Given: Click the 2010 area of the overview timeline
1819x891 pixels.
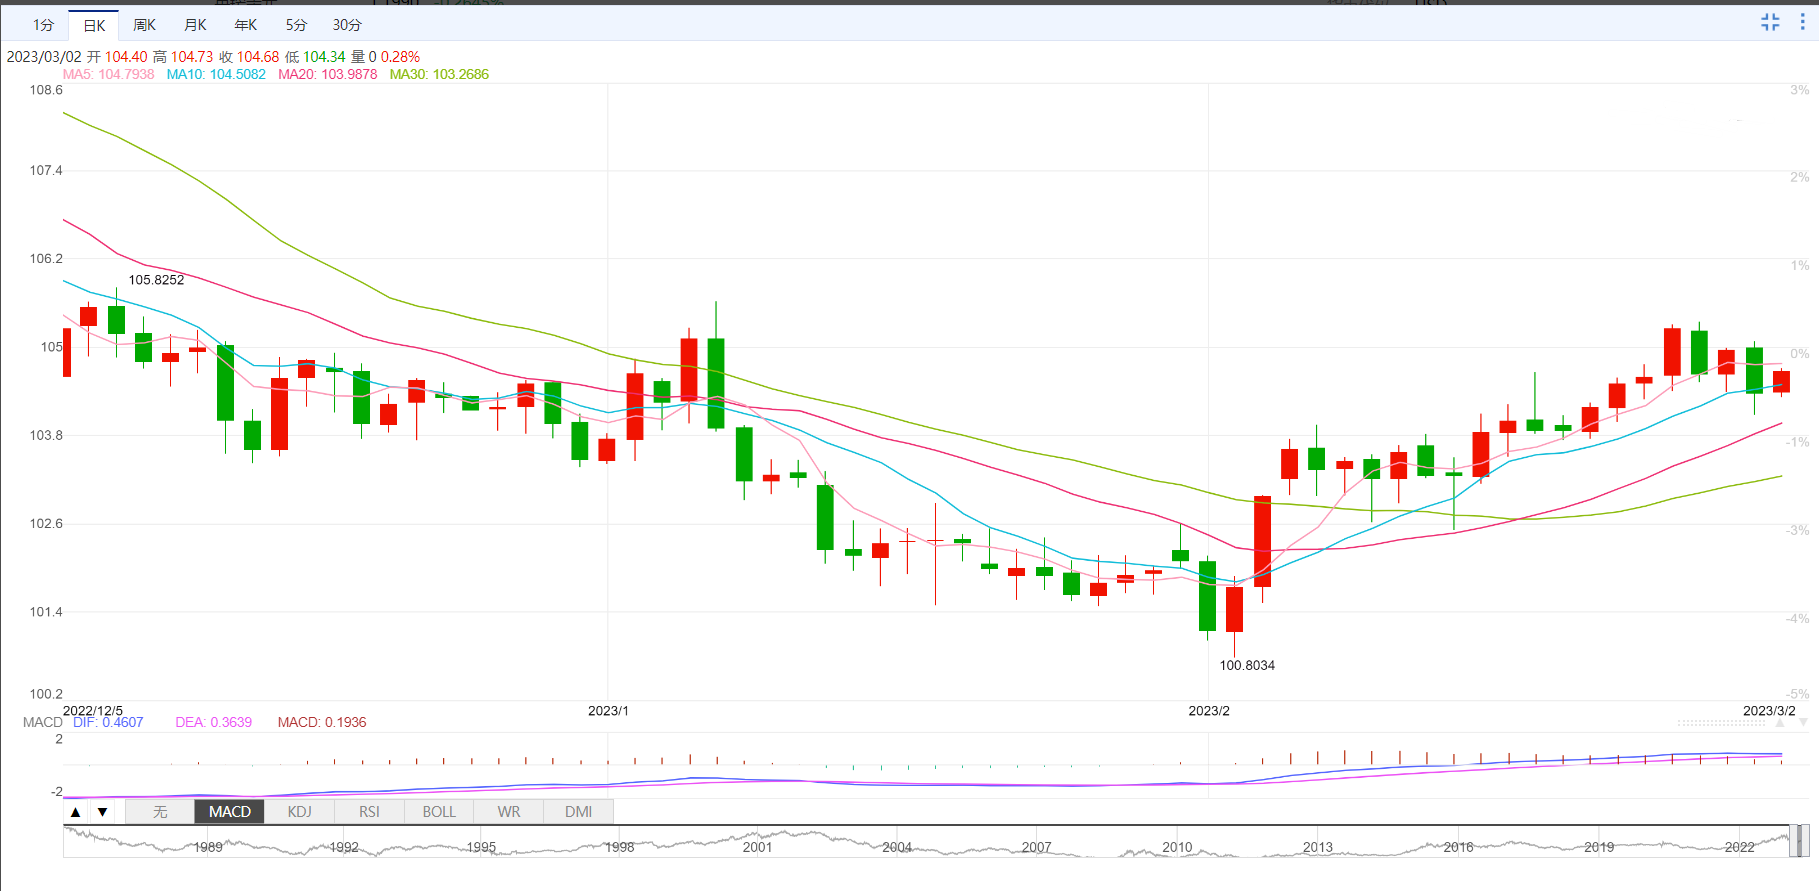Looking at the screenshot, I should click(x=1177, y=847).
